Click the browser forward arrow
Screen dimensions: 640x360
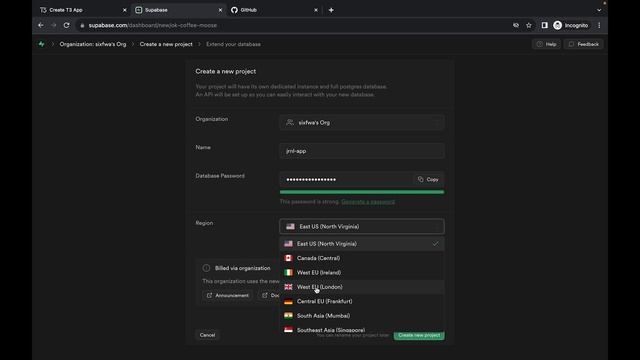pos(53,25)
